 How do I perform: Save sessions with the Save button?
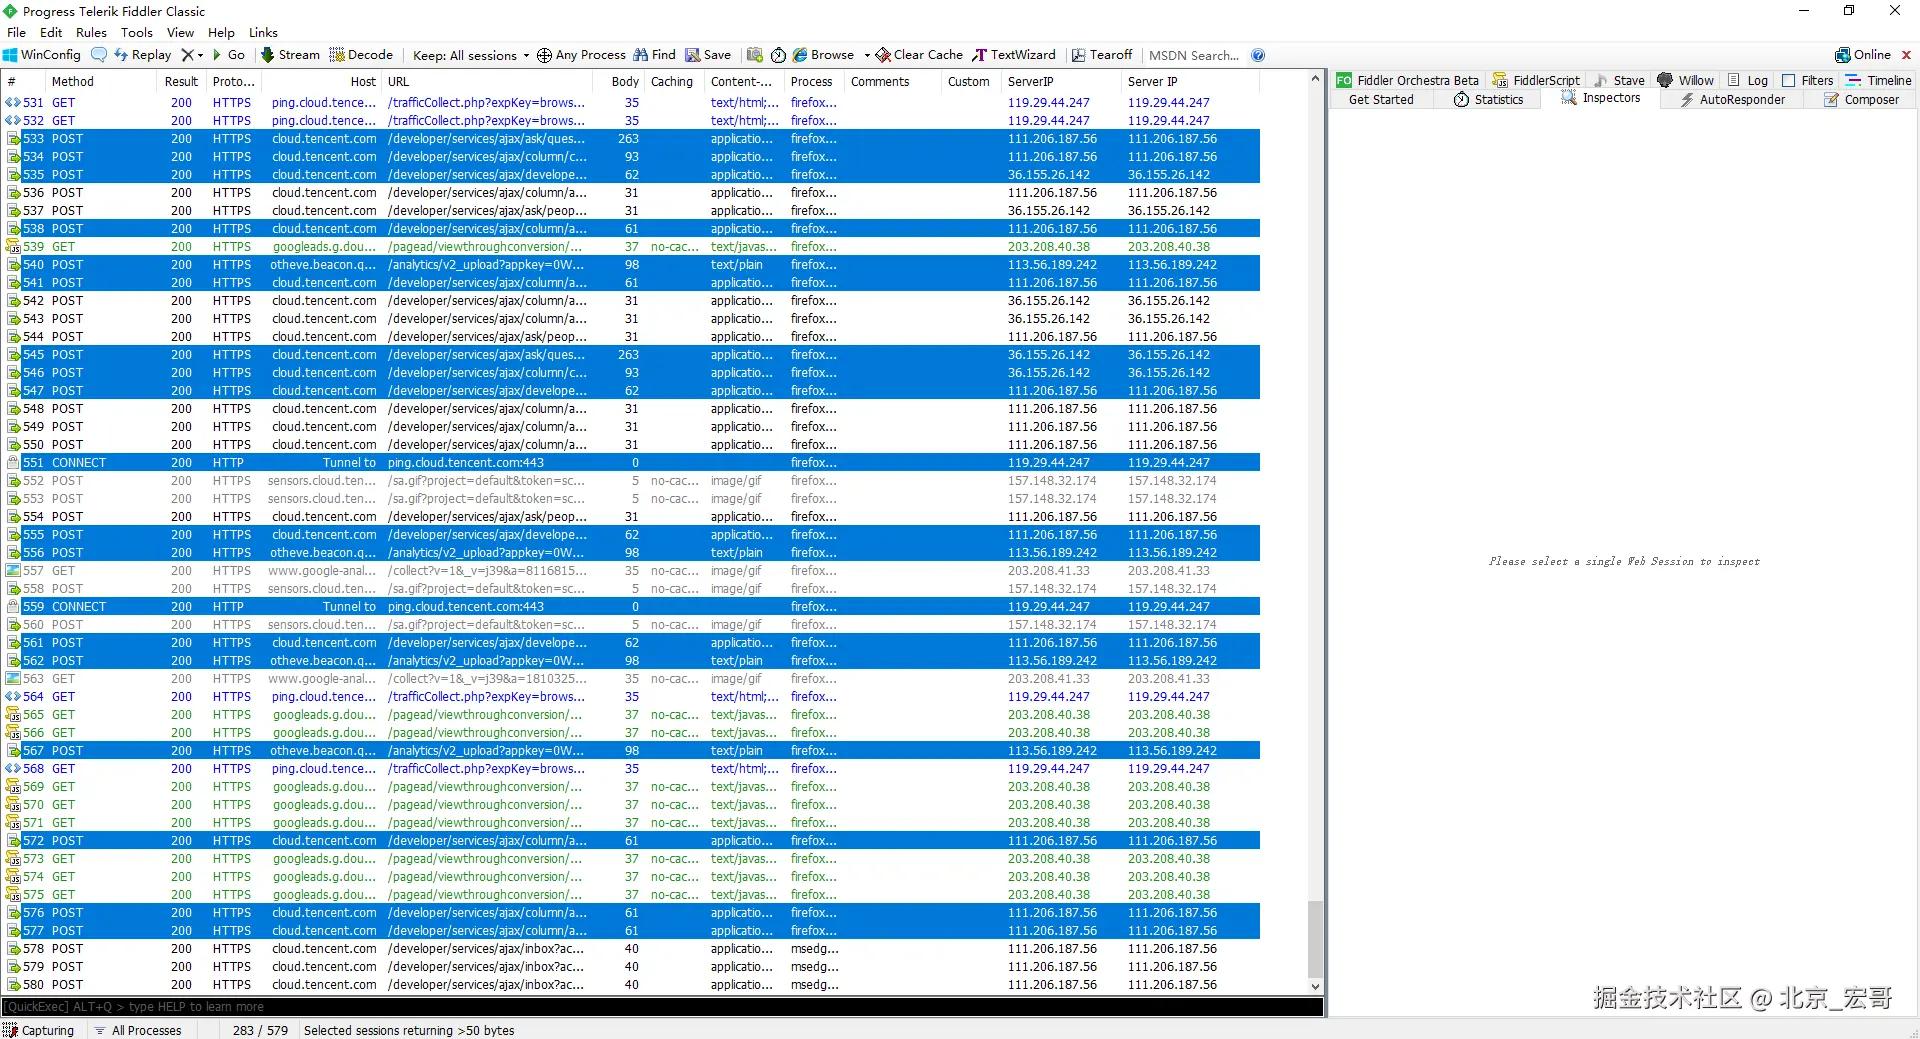(x=708, y=55)
